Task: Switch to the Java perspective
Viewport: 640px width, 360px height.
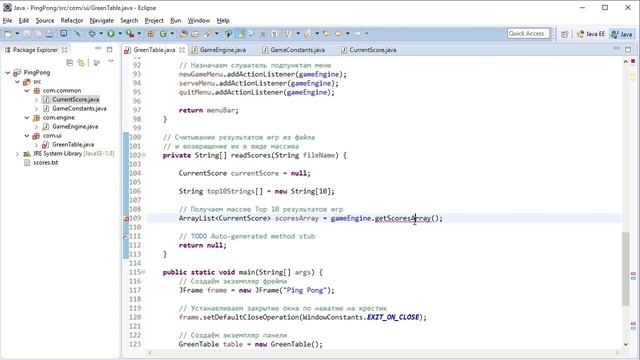Action: pyautogui.click(x=621, y=34)
